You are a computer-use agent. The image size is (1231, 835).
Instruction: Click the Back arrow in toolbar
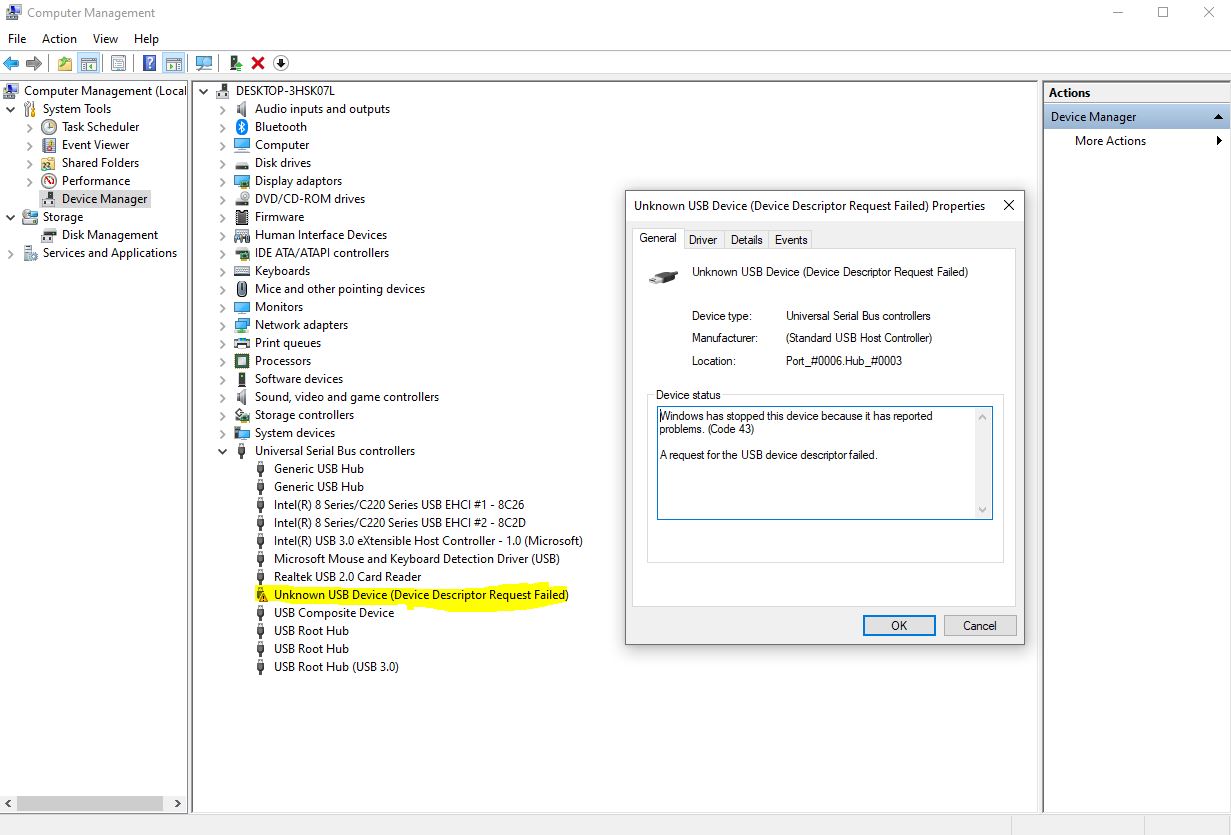(12, 63)
